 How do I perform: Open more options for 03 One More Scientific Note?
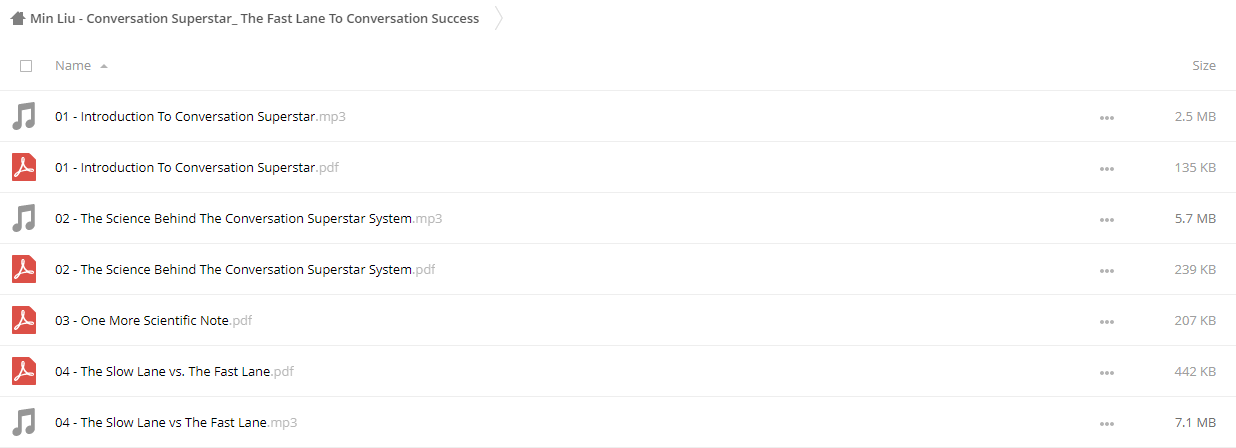point(1106,321)
